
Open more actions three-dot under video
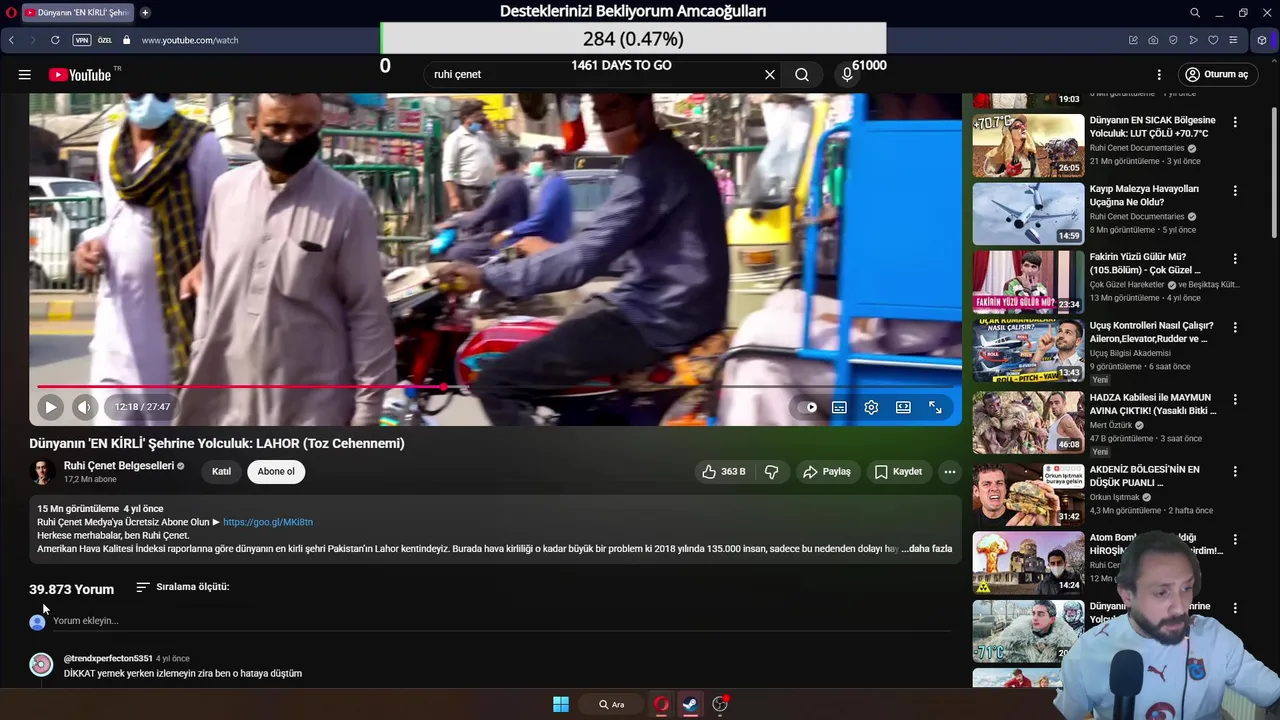(x=950, y=472)
